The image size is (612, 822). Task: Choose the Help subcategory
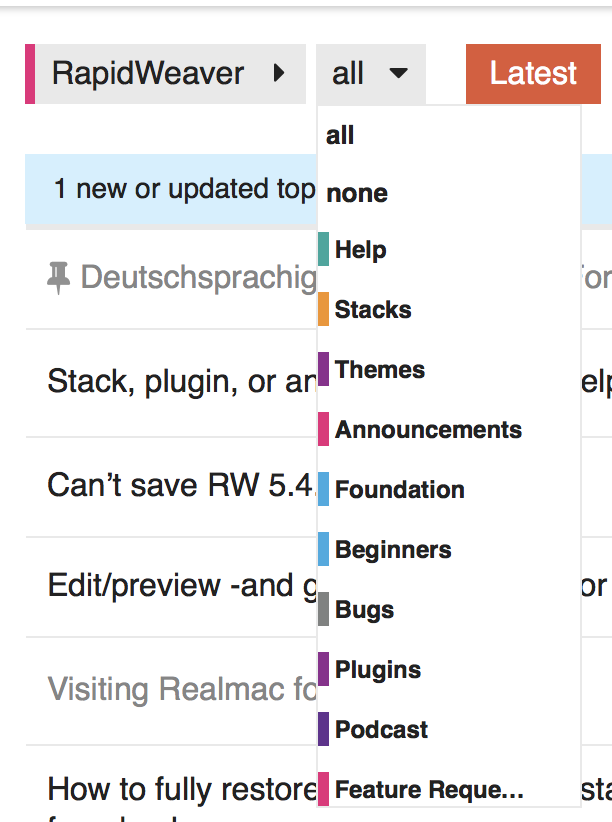click(x=360, y=250)
